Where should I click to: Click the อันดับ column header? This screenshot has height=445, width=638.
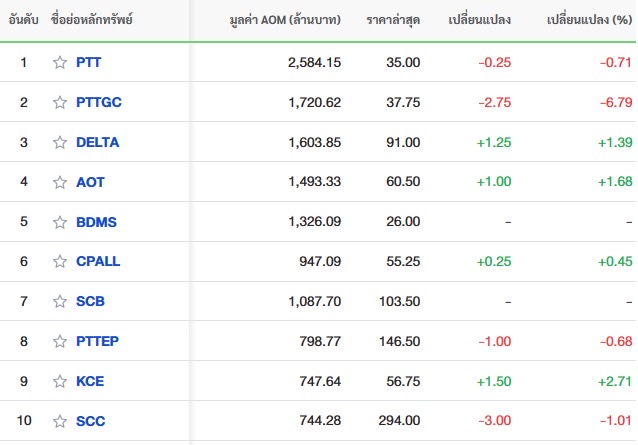coord(24,20)
